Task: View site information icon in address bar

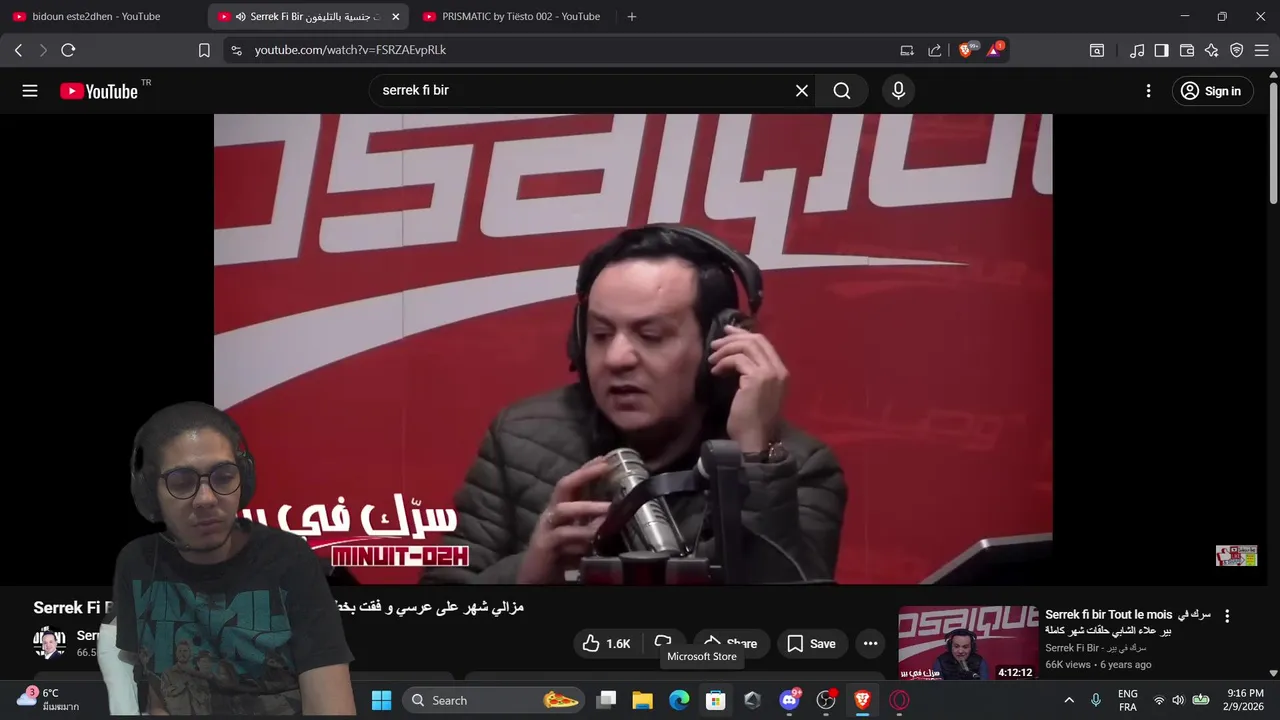Action: [236, 50]
